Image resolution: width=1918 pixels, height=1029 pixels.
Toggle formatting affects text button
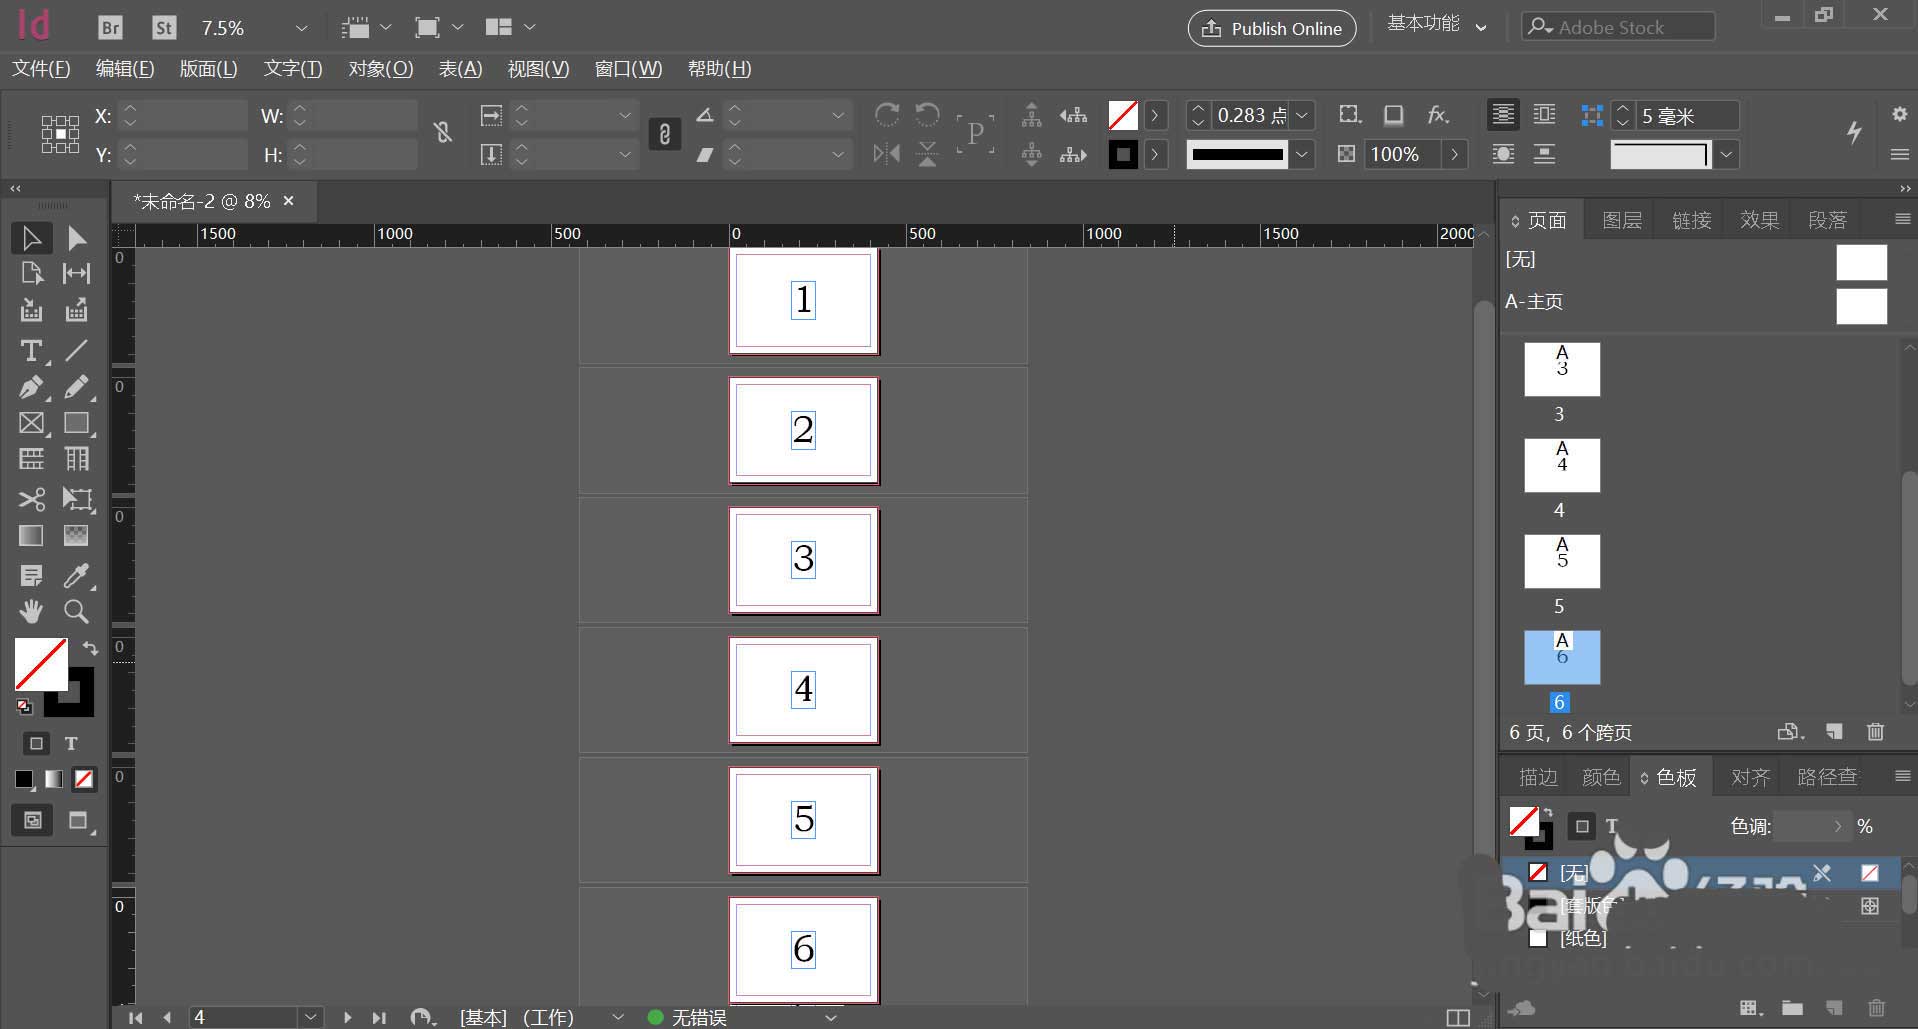coord(71,743)
